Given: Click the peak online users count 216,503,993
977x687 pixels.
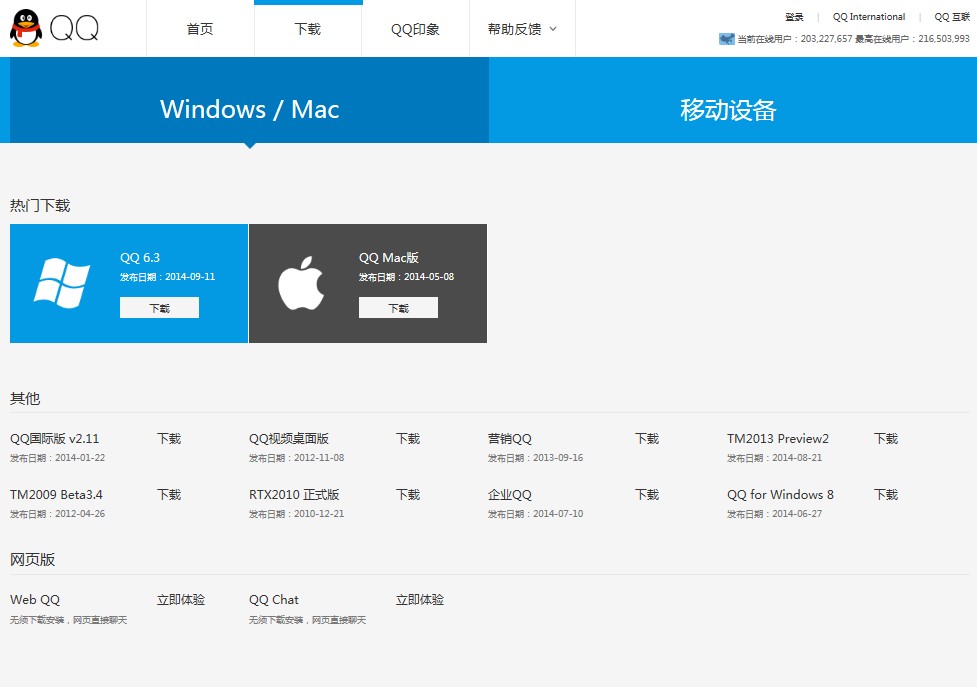Looking at the screenshot, I should point(944,39).
